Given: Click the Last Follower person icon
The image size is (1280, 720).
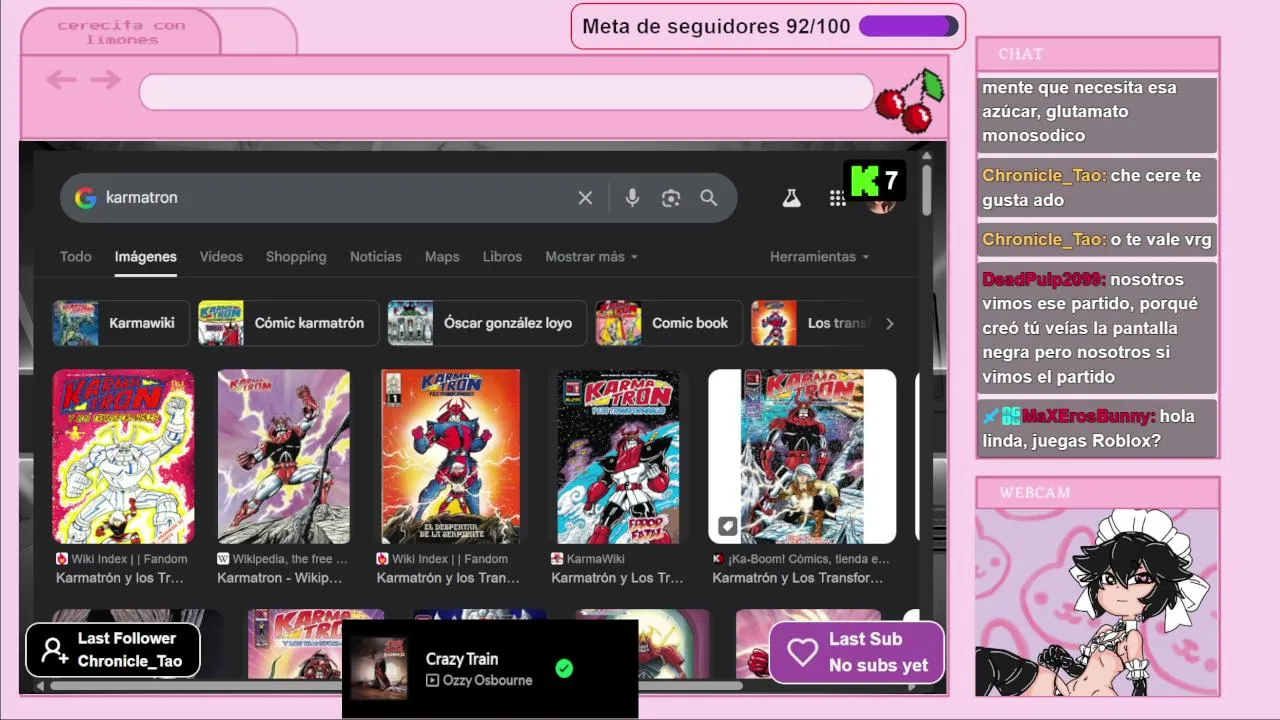Looking at the screenshot, I should [x=54, y=651].
